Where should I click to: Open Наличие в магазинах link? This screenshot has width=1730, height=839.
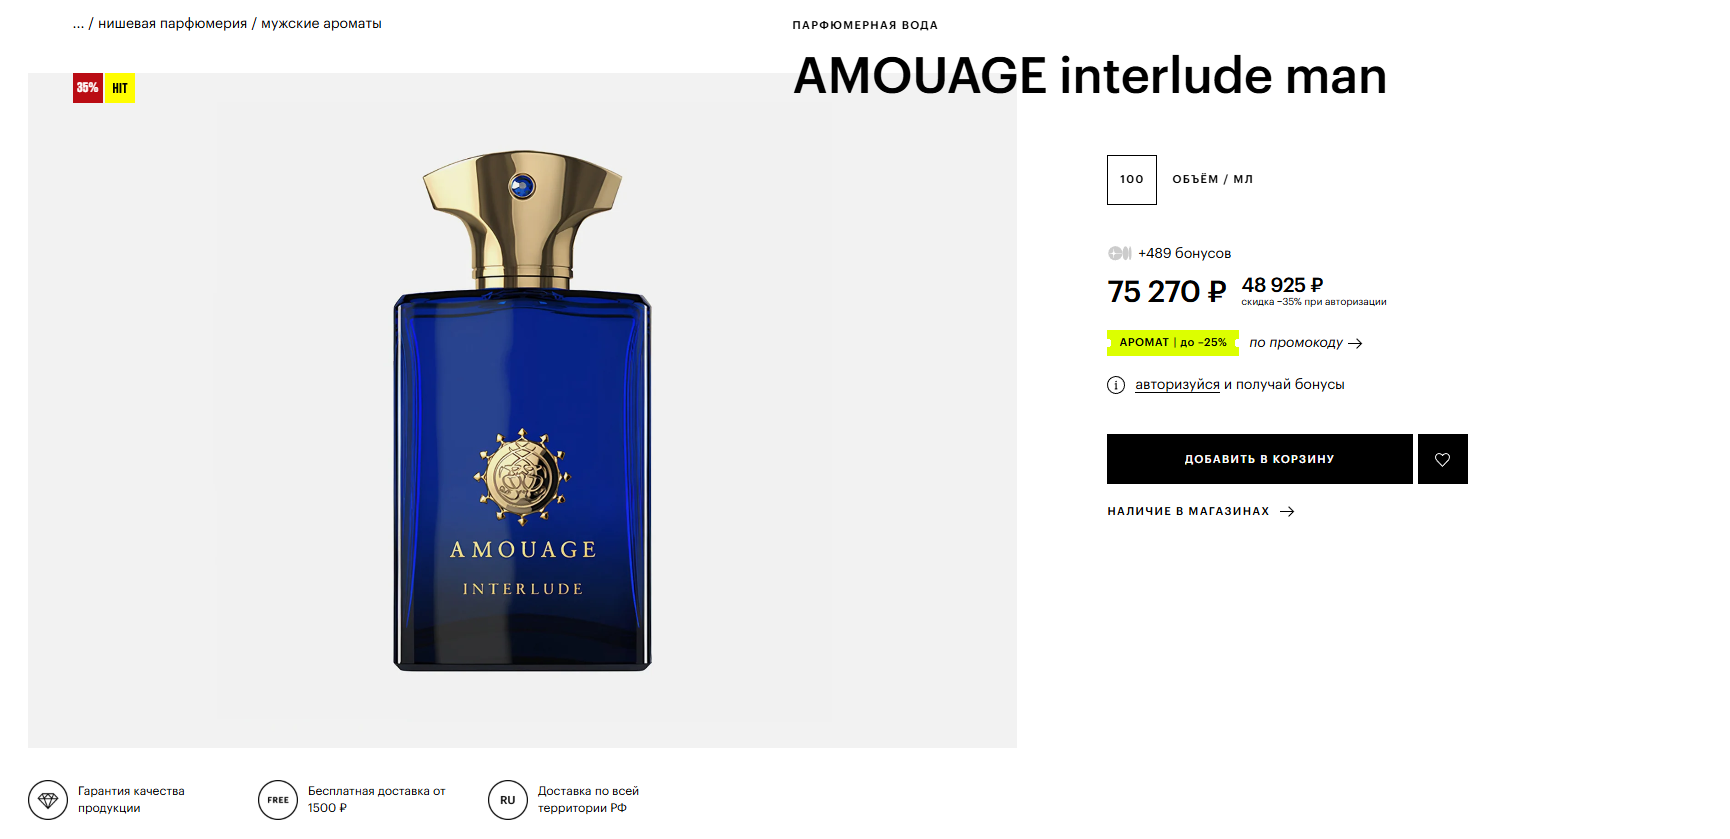coord(1188,511)
